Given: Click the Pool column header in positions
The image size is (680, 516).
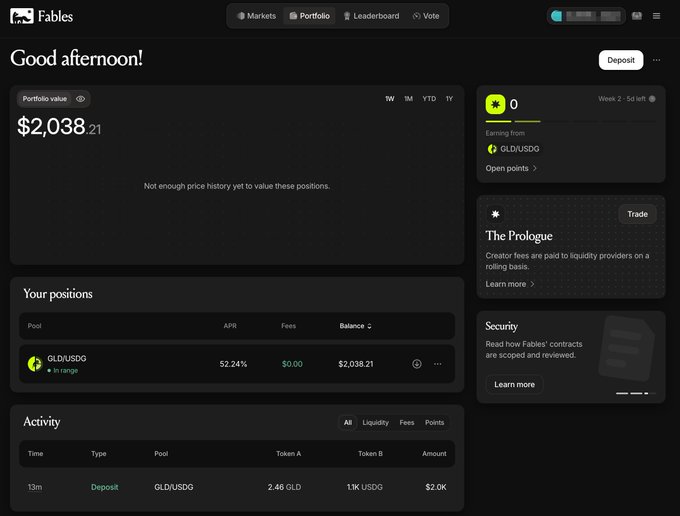Looking at the screenshot, I should pos(34,326).
